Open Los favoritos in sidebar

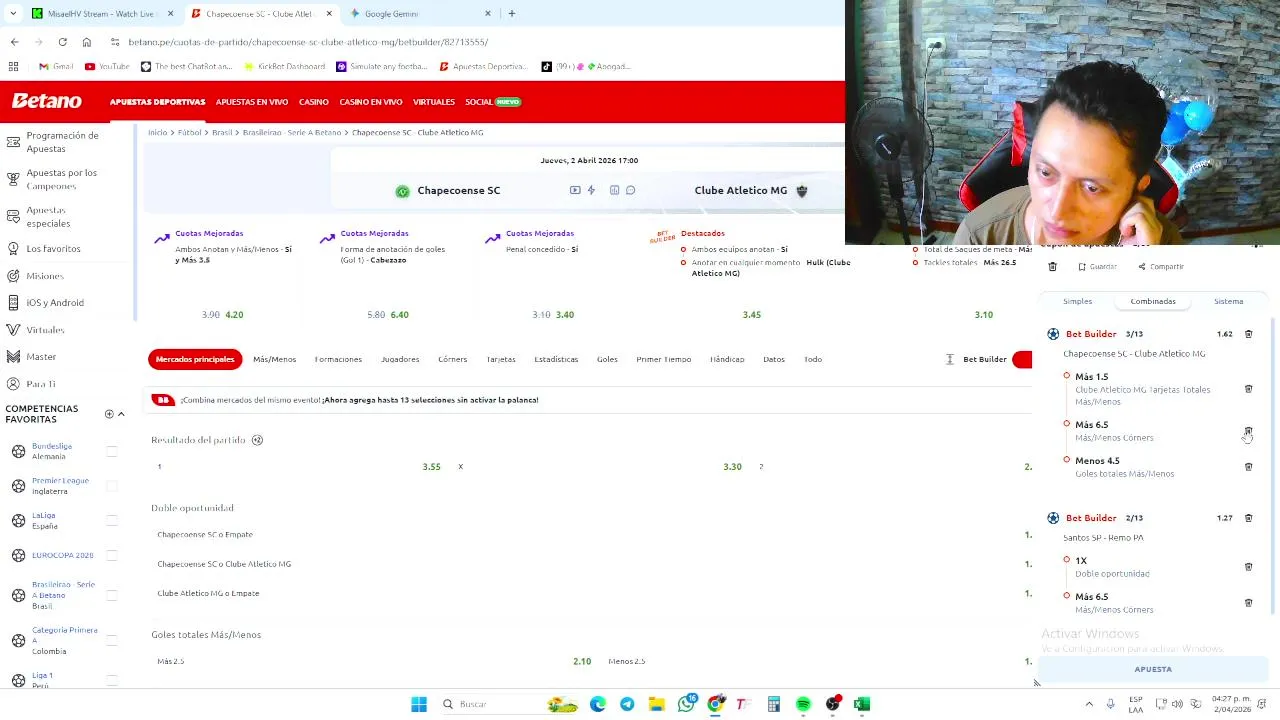[x=53, y=248]
